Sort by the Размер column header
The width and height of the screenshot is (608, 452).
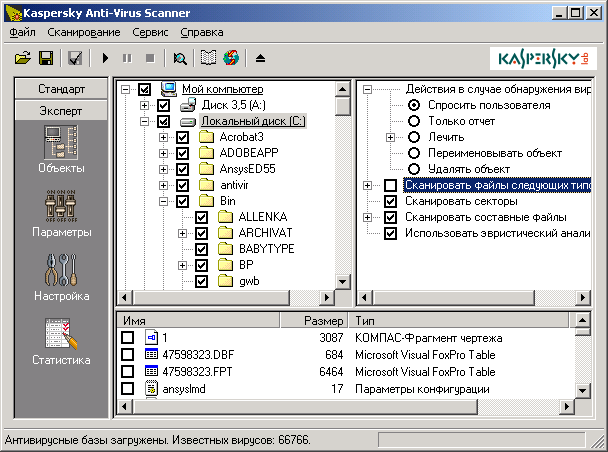[x=314, y=321]
